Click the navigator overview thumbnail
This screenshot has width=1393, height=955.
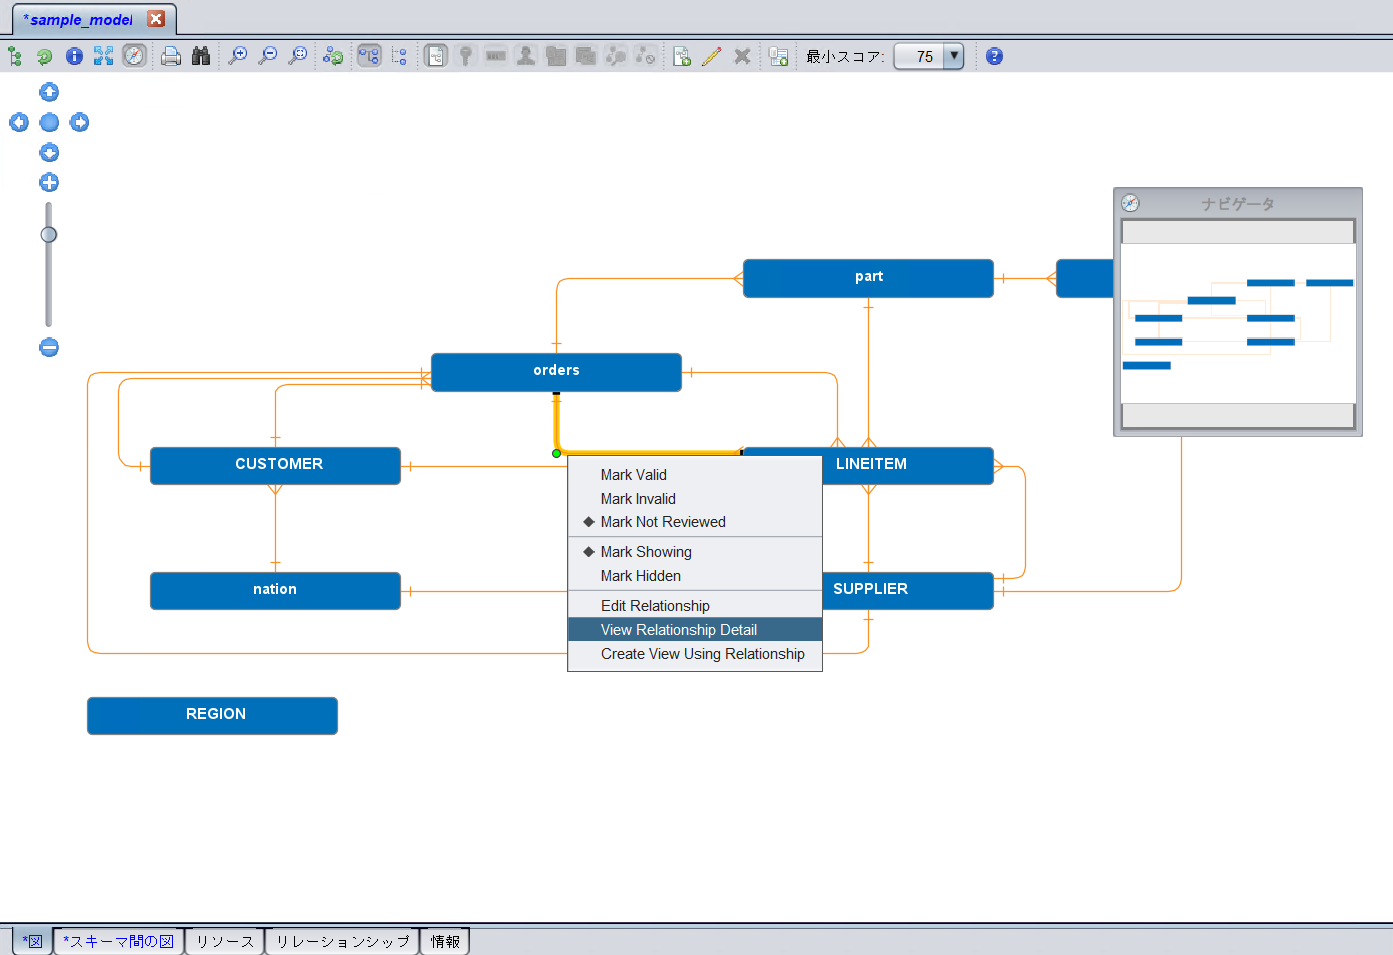[x=1238, y=324]
